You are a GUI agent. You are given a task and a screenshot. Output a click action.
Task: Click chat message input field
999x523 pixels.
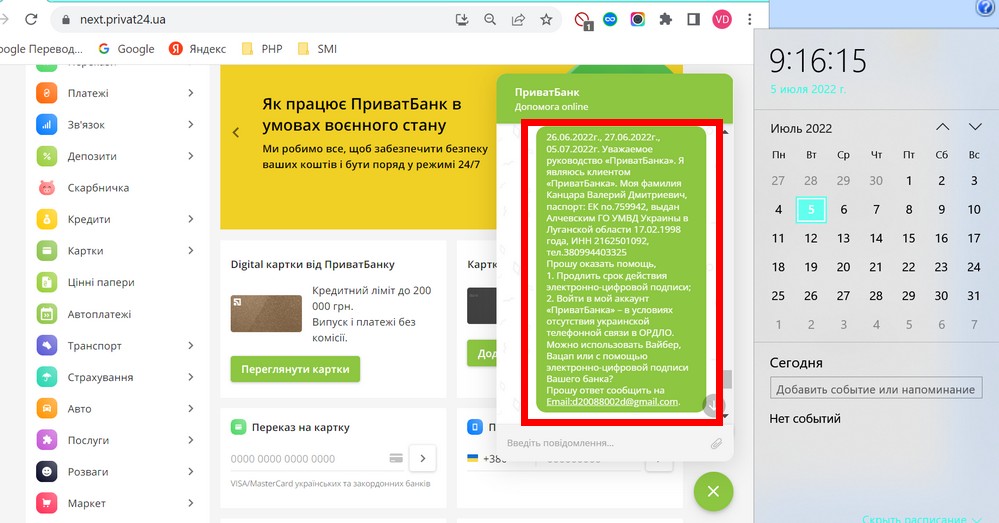point(604,443)
